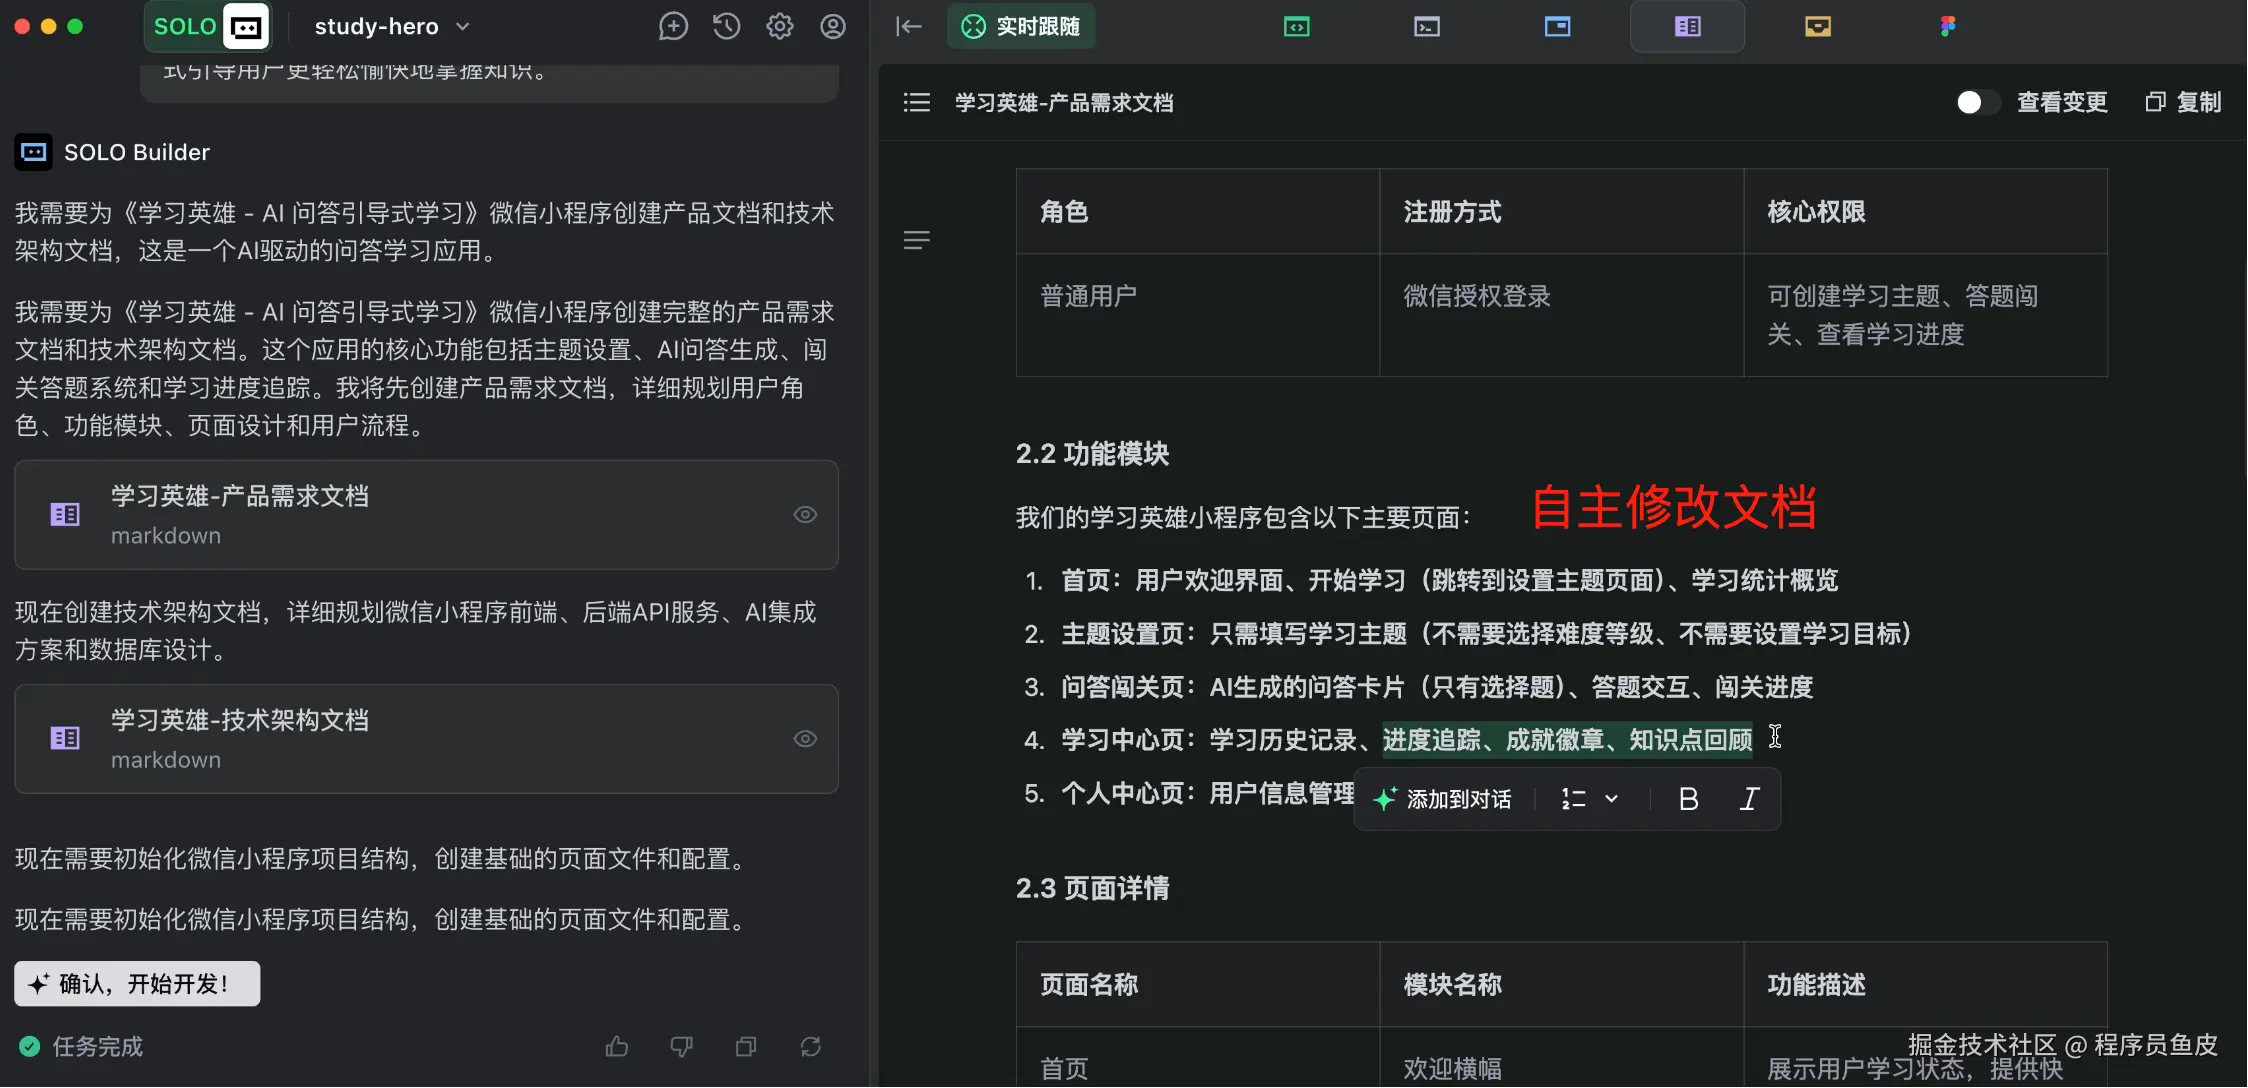Viewport: 2248px width, 1088px height.
Task: Expand the list style dropdown chevron
Action: [1611, 799]
